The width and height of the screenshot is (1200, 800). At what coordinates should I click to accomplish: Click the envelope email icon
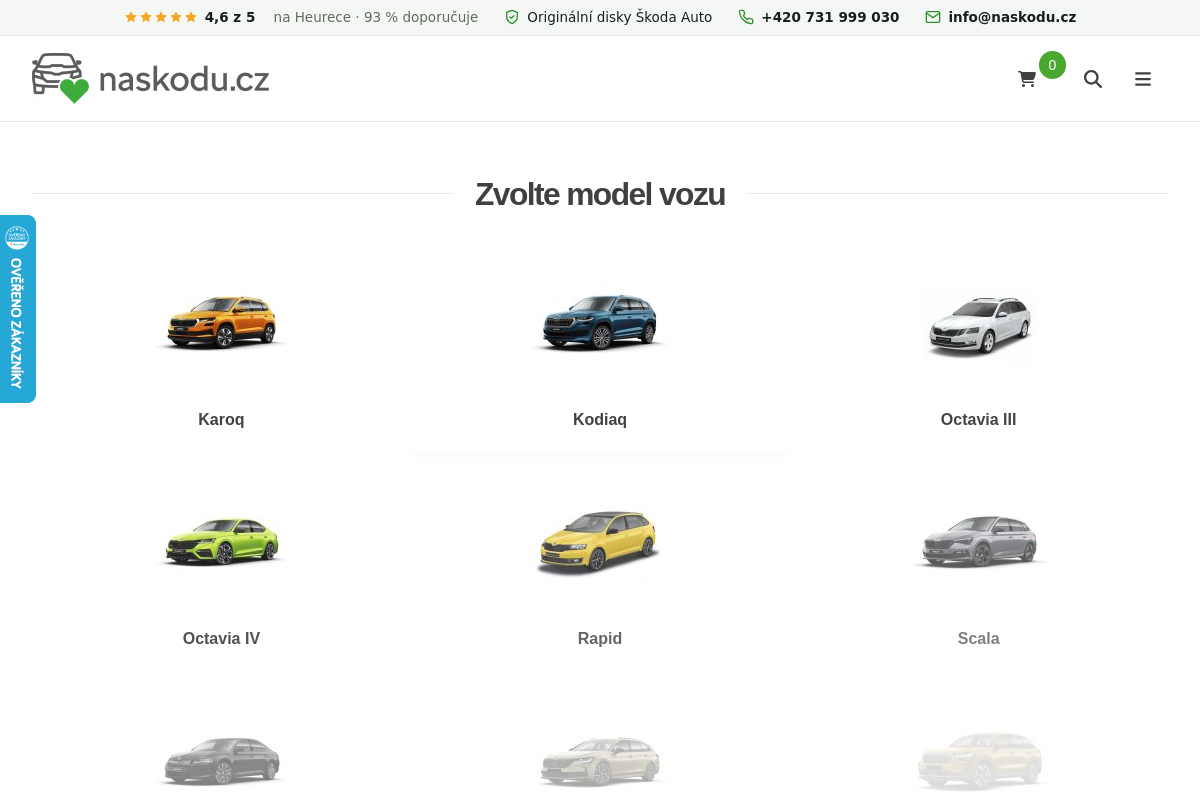pyautogui.click(x=933, y=17)
